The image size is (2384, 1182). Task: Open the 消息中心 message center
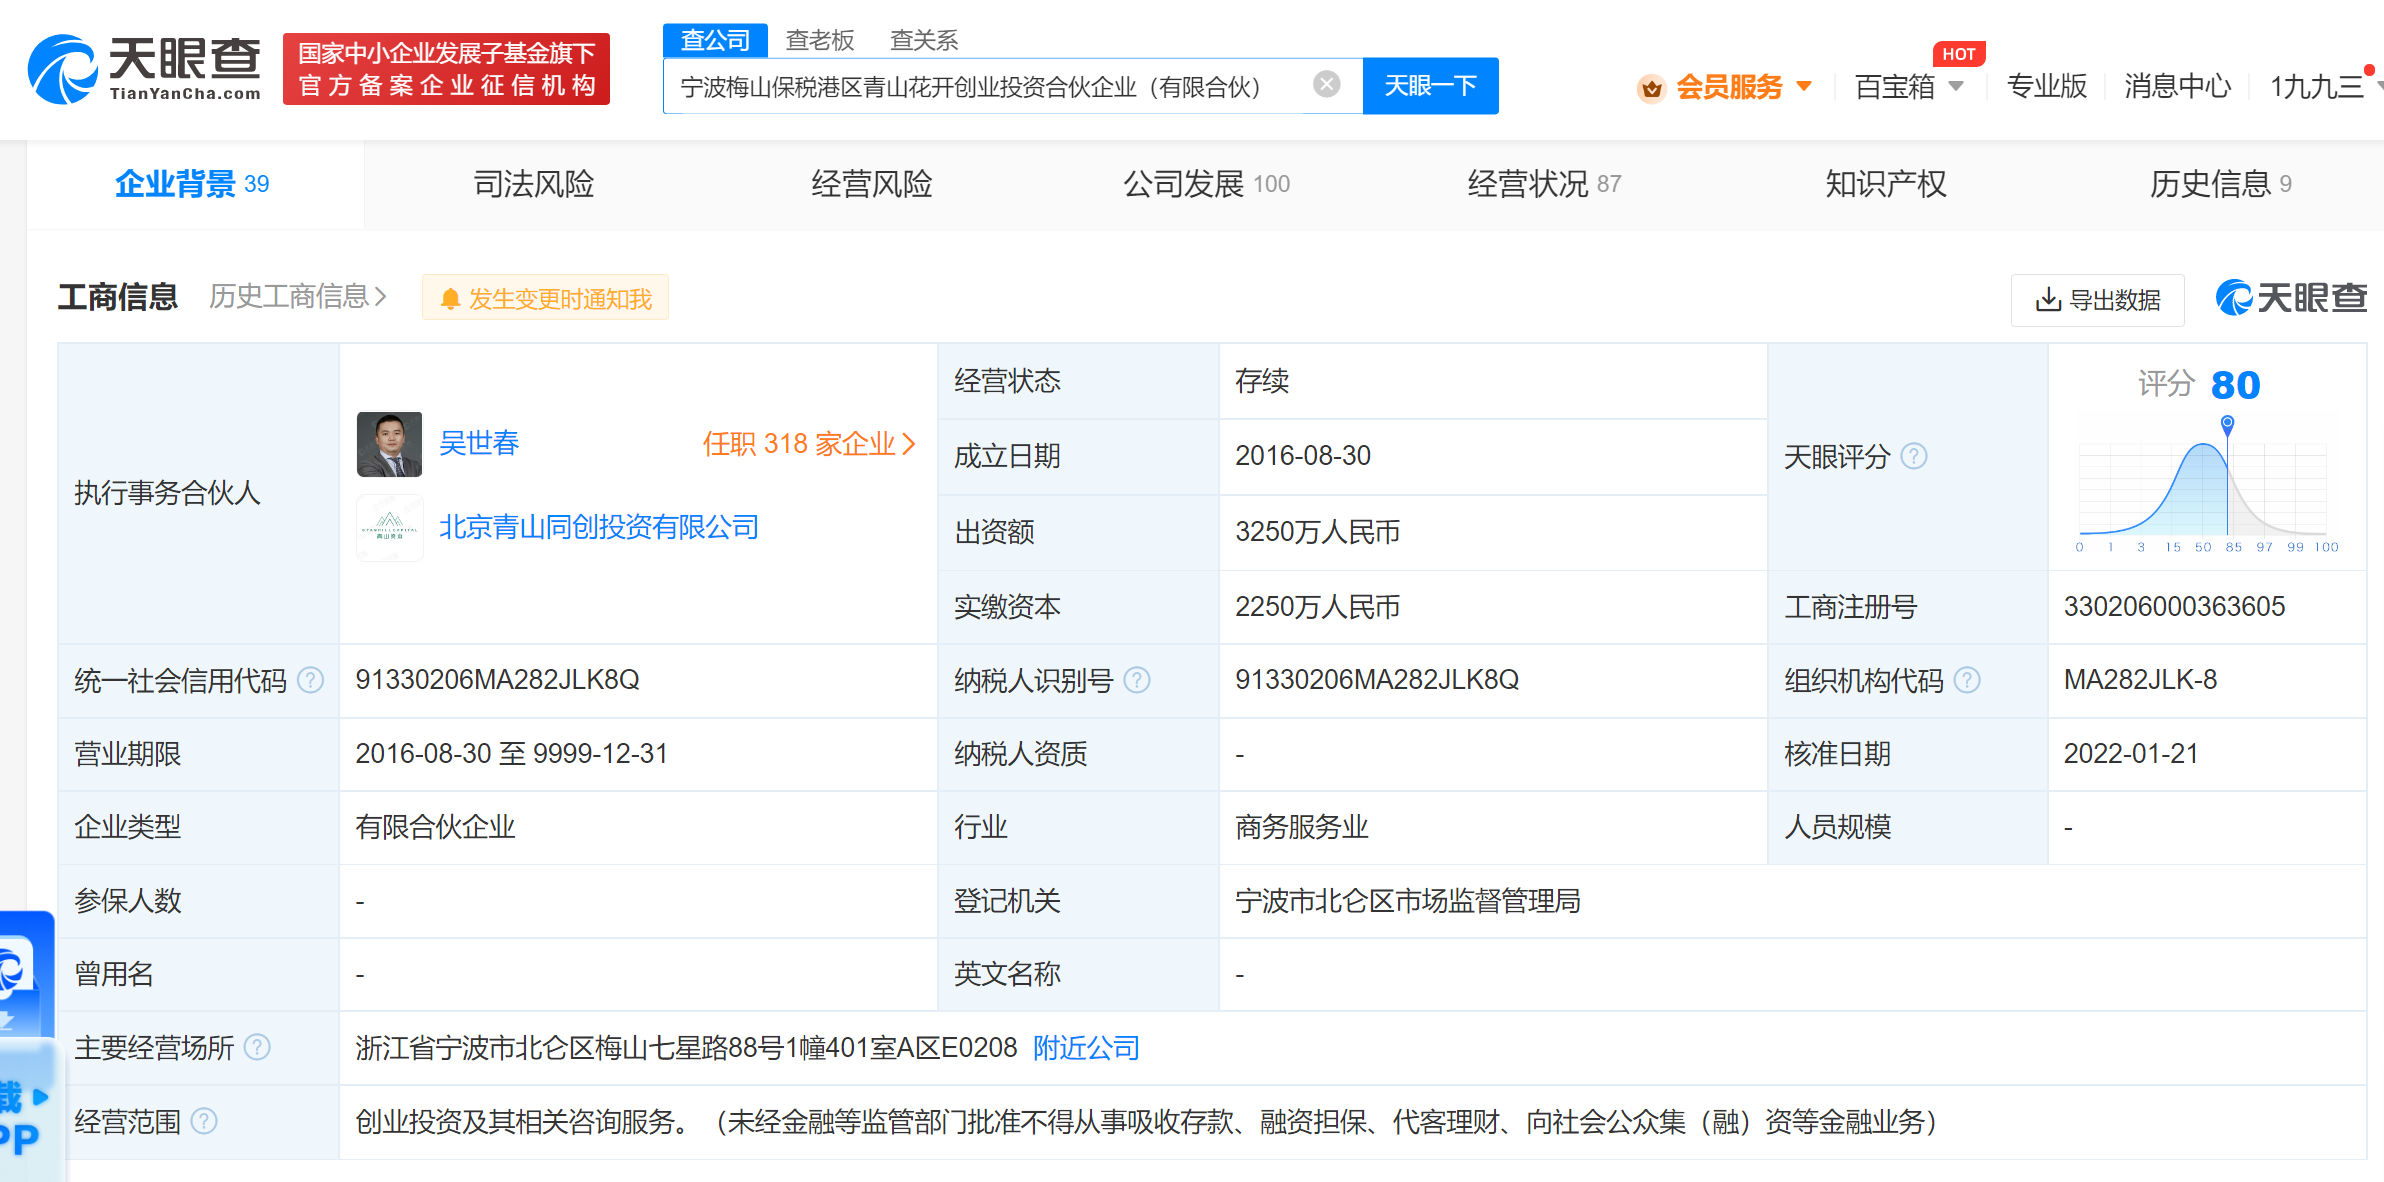tap(2176, 86)
